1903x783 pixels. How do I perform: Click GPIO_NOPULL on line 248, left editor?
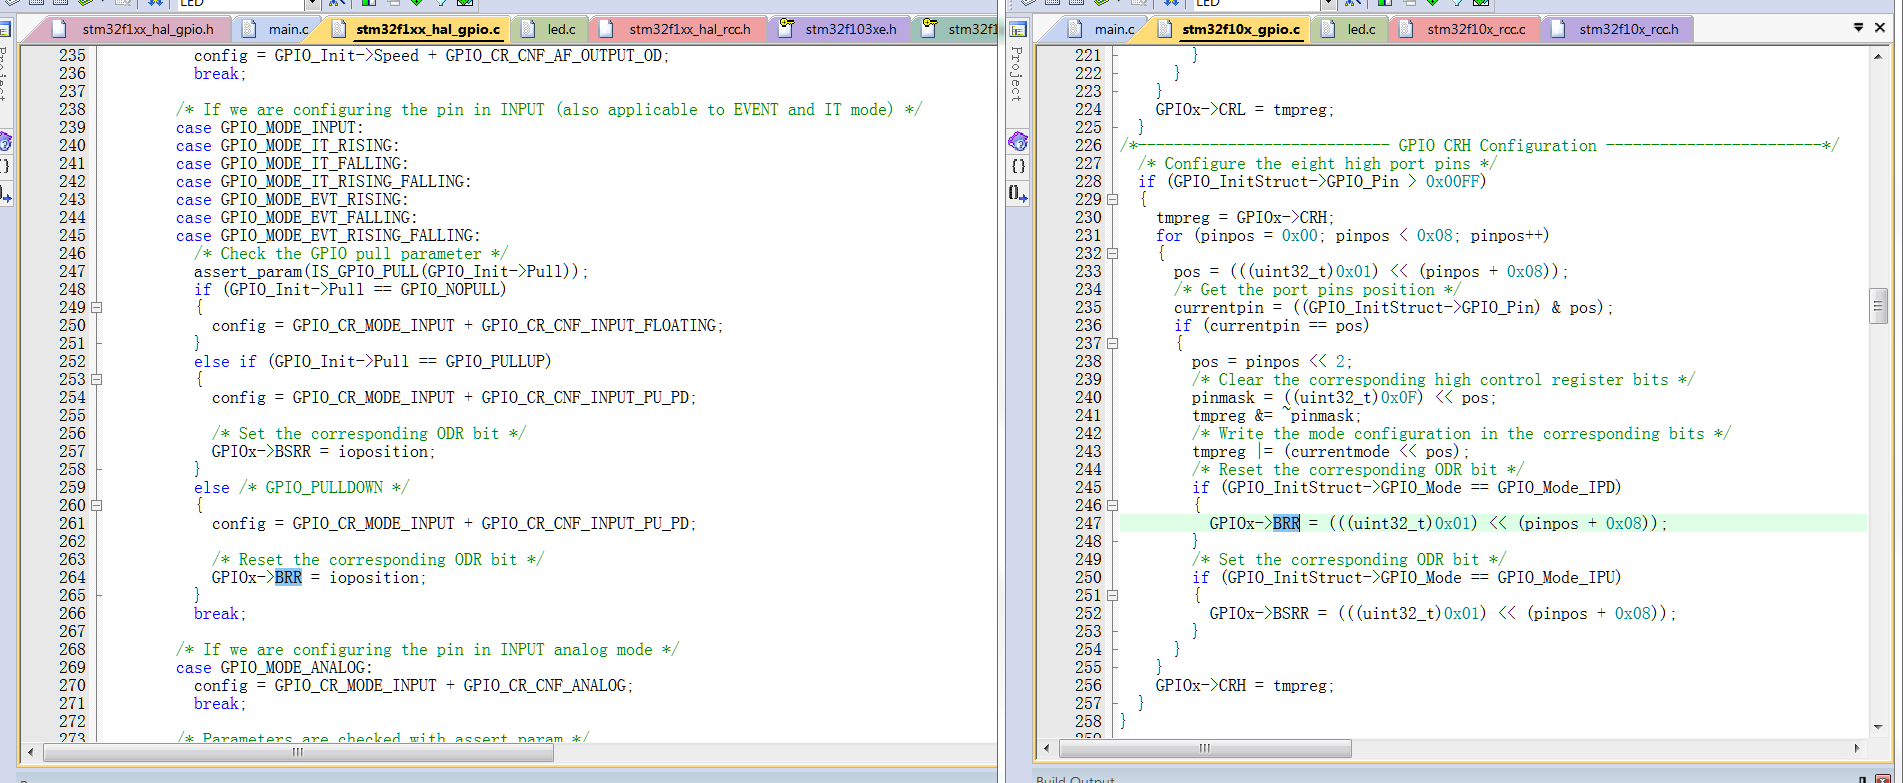coord(450,290)
